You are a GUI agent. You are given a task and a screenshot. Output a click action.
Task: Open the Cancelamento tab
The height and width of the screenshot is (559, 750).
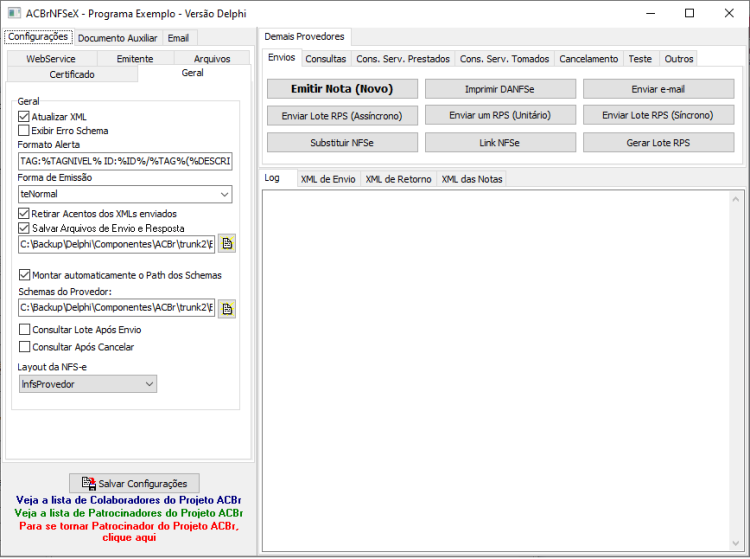coord(588,59)
